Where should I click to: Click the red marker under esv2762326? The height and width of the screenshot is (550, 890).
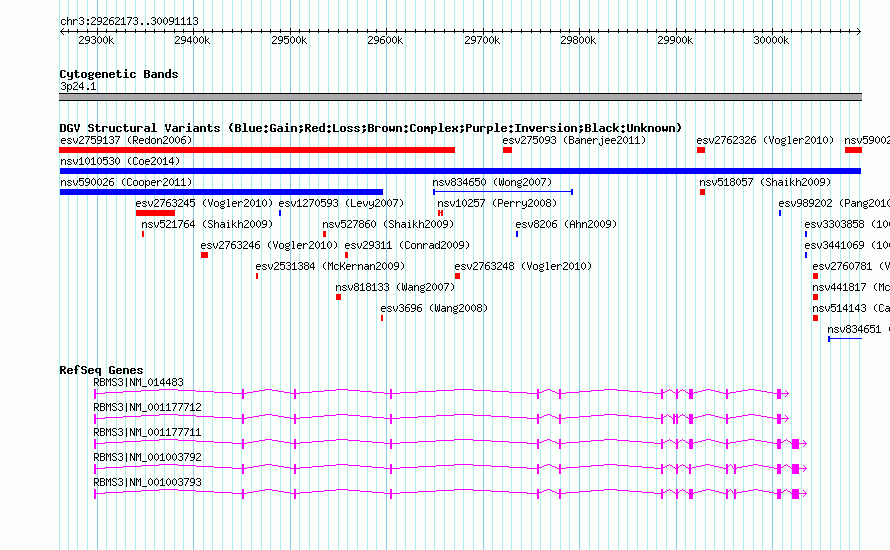pos(701,150)
